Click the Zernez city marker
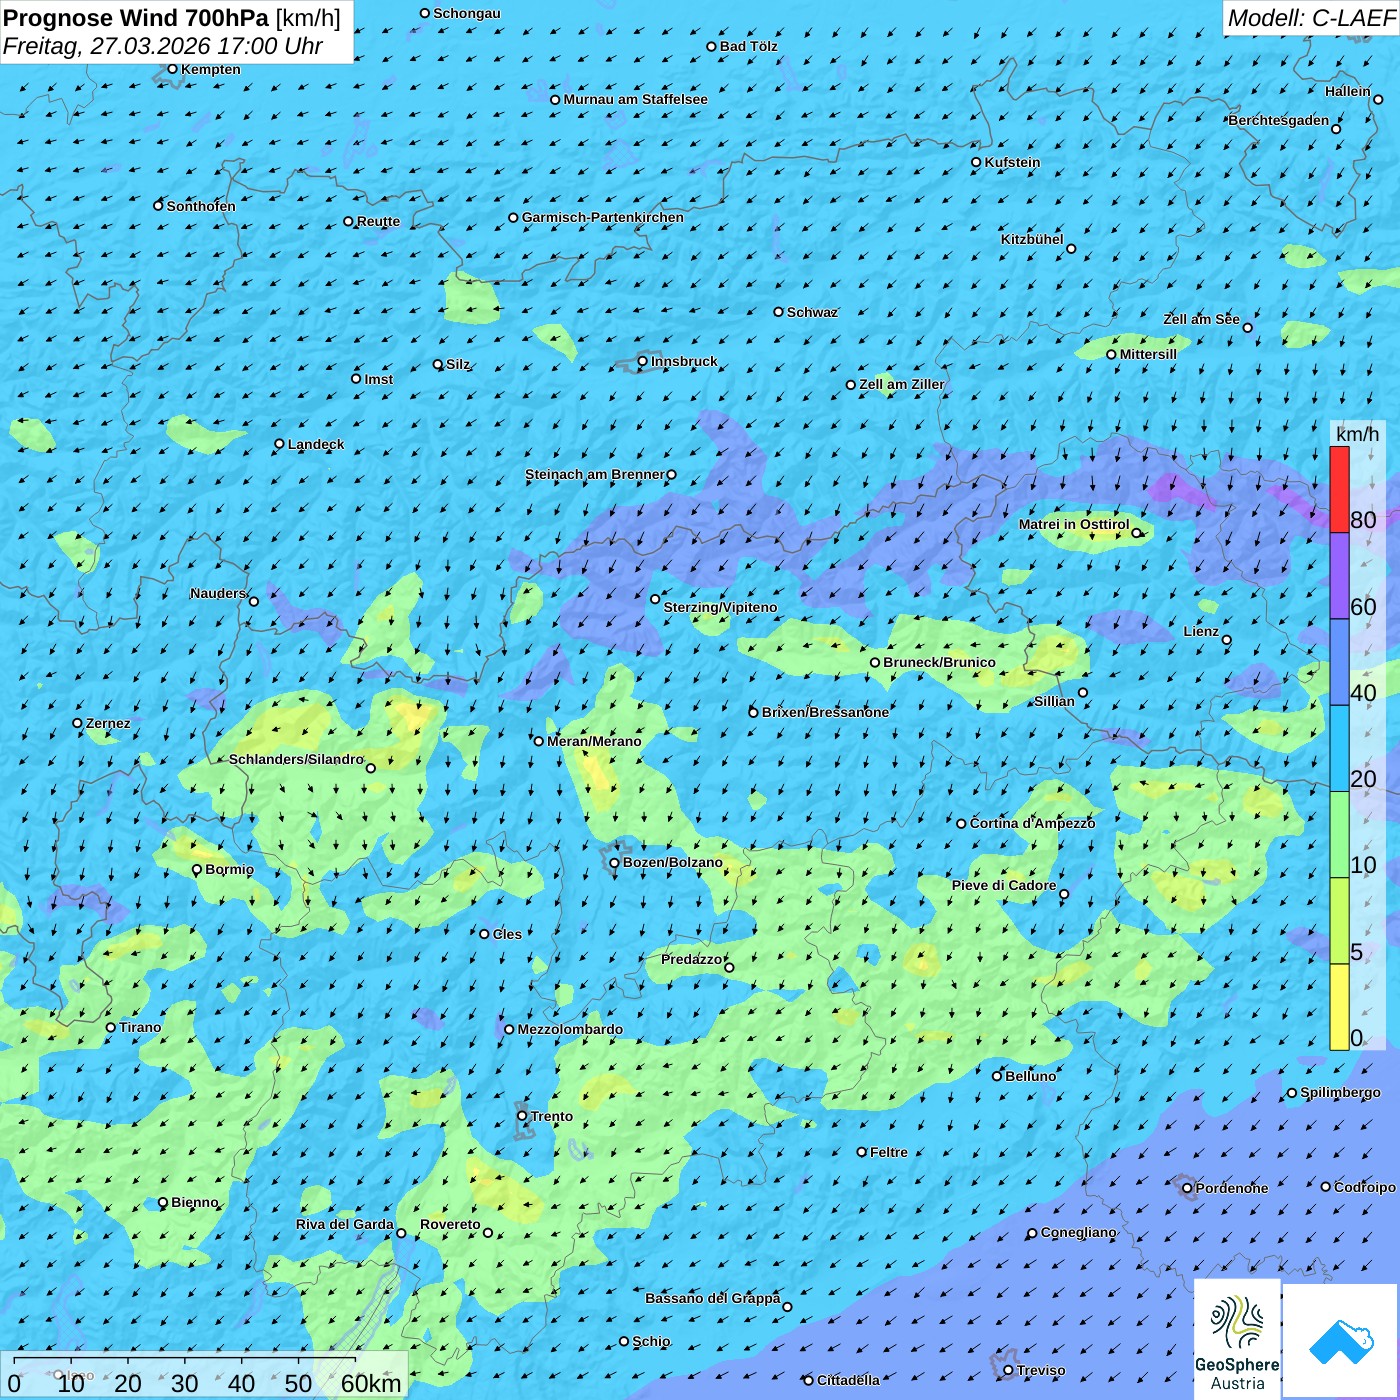The image size is (1400, 1400). [78, 723]
